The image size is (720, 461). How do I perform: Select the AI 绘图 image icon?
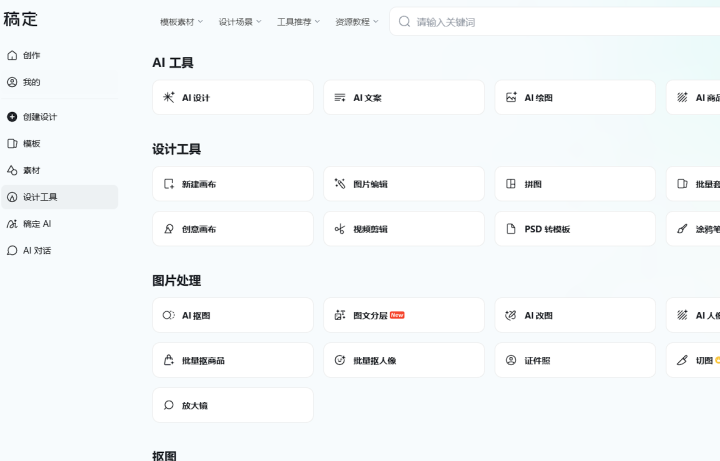511,98
